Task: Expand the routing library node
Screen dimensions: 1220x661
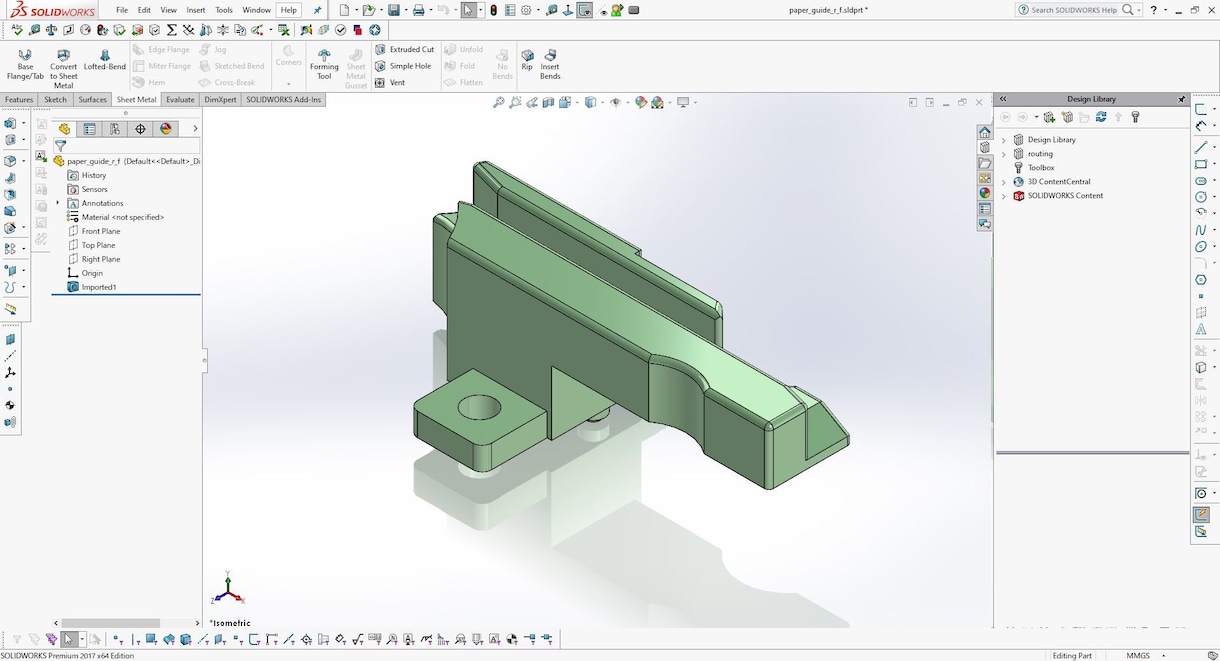Action: 1003,154
